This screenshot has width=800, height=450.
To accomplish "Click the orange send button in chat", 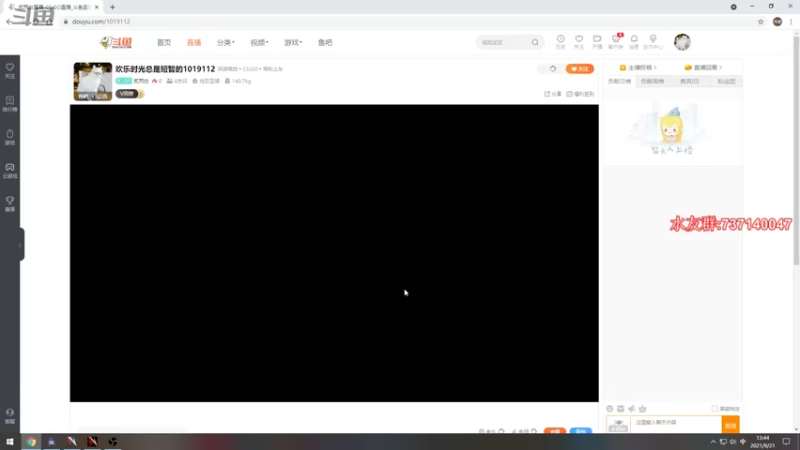I will tap(731, 424).
